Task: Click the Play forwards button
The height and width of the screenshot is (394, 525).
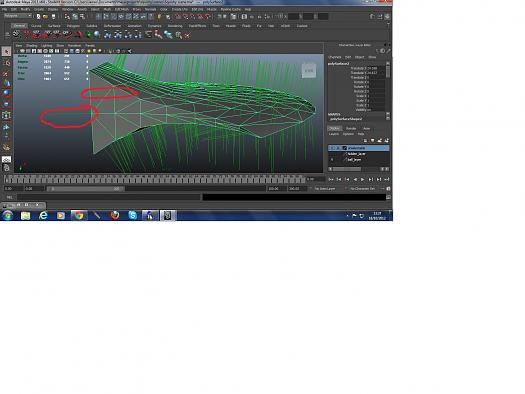Action: pyautogui.click(x=363, y=179)
